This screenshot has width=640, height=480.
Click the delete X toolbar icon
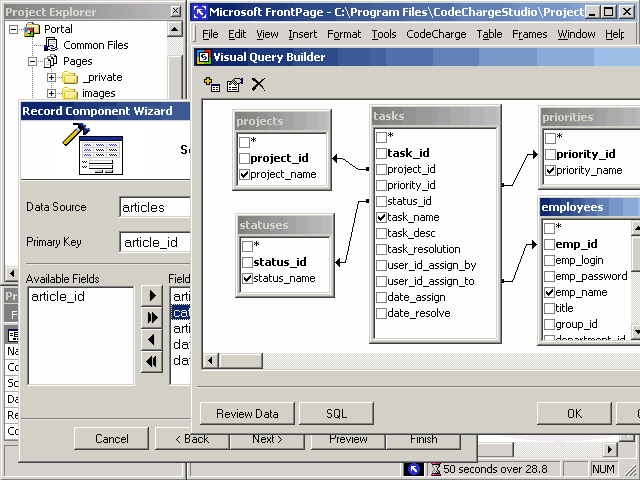click(x=258, y=84)
